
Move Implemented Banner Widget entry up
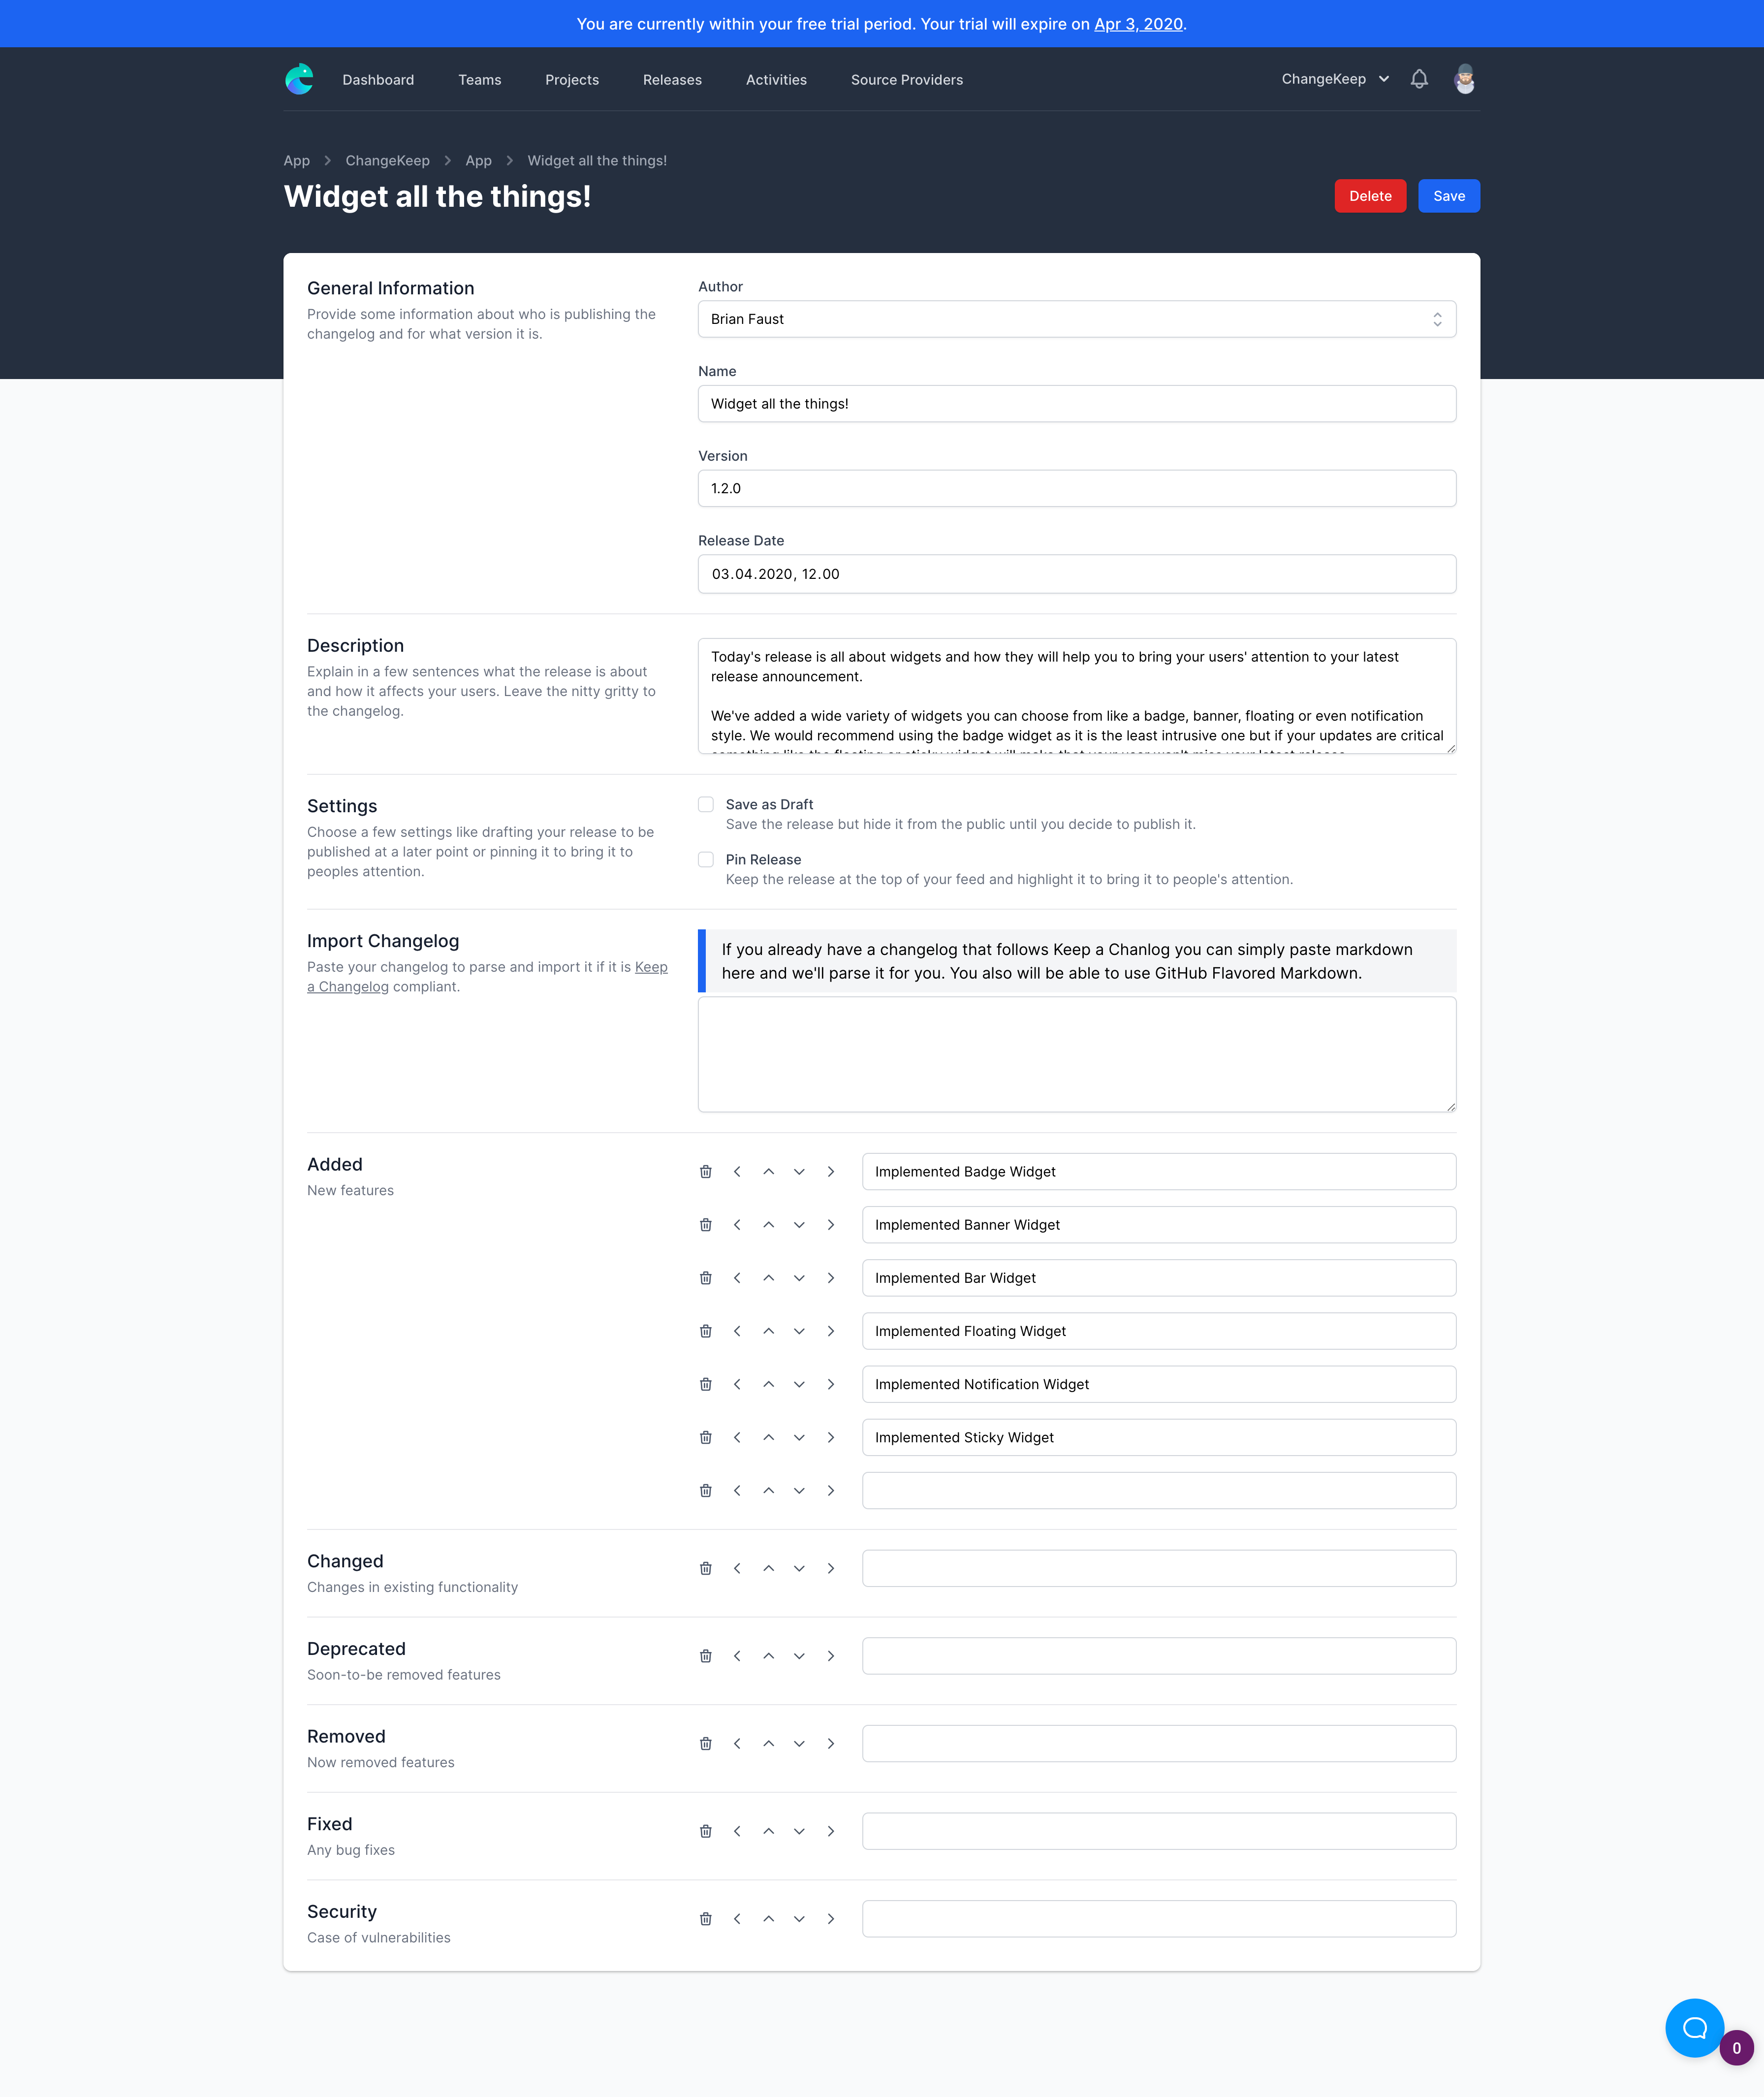(x=768, y=1224)
